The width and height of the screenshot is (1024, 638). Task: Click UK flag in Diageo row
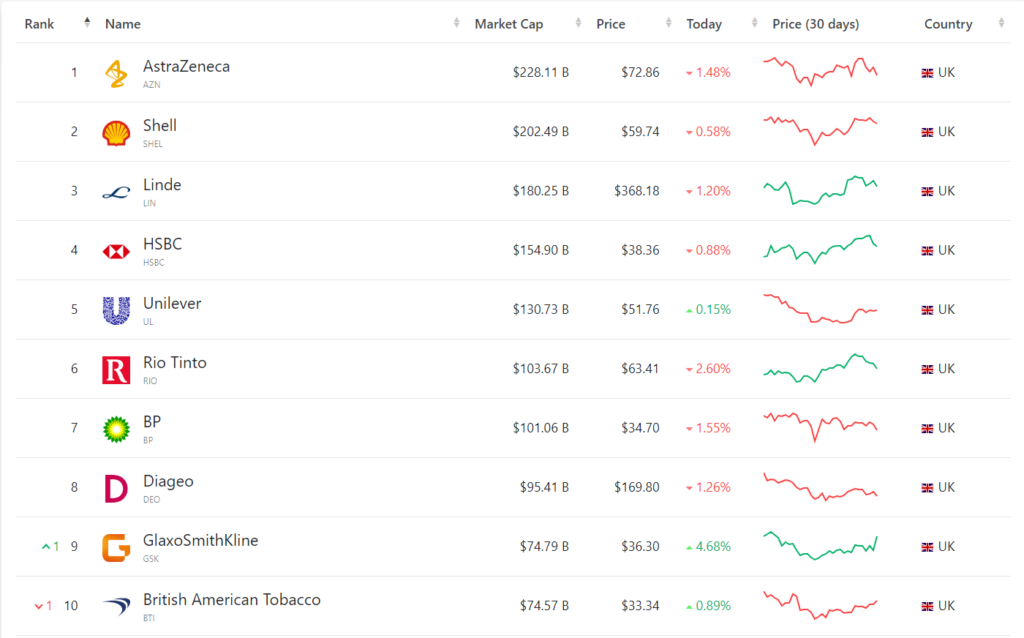(927, 488)
